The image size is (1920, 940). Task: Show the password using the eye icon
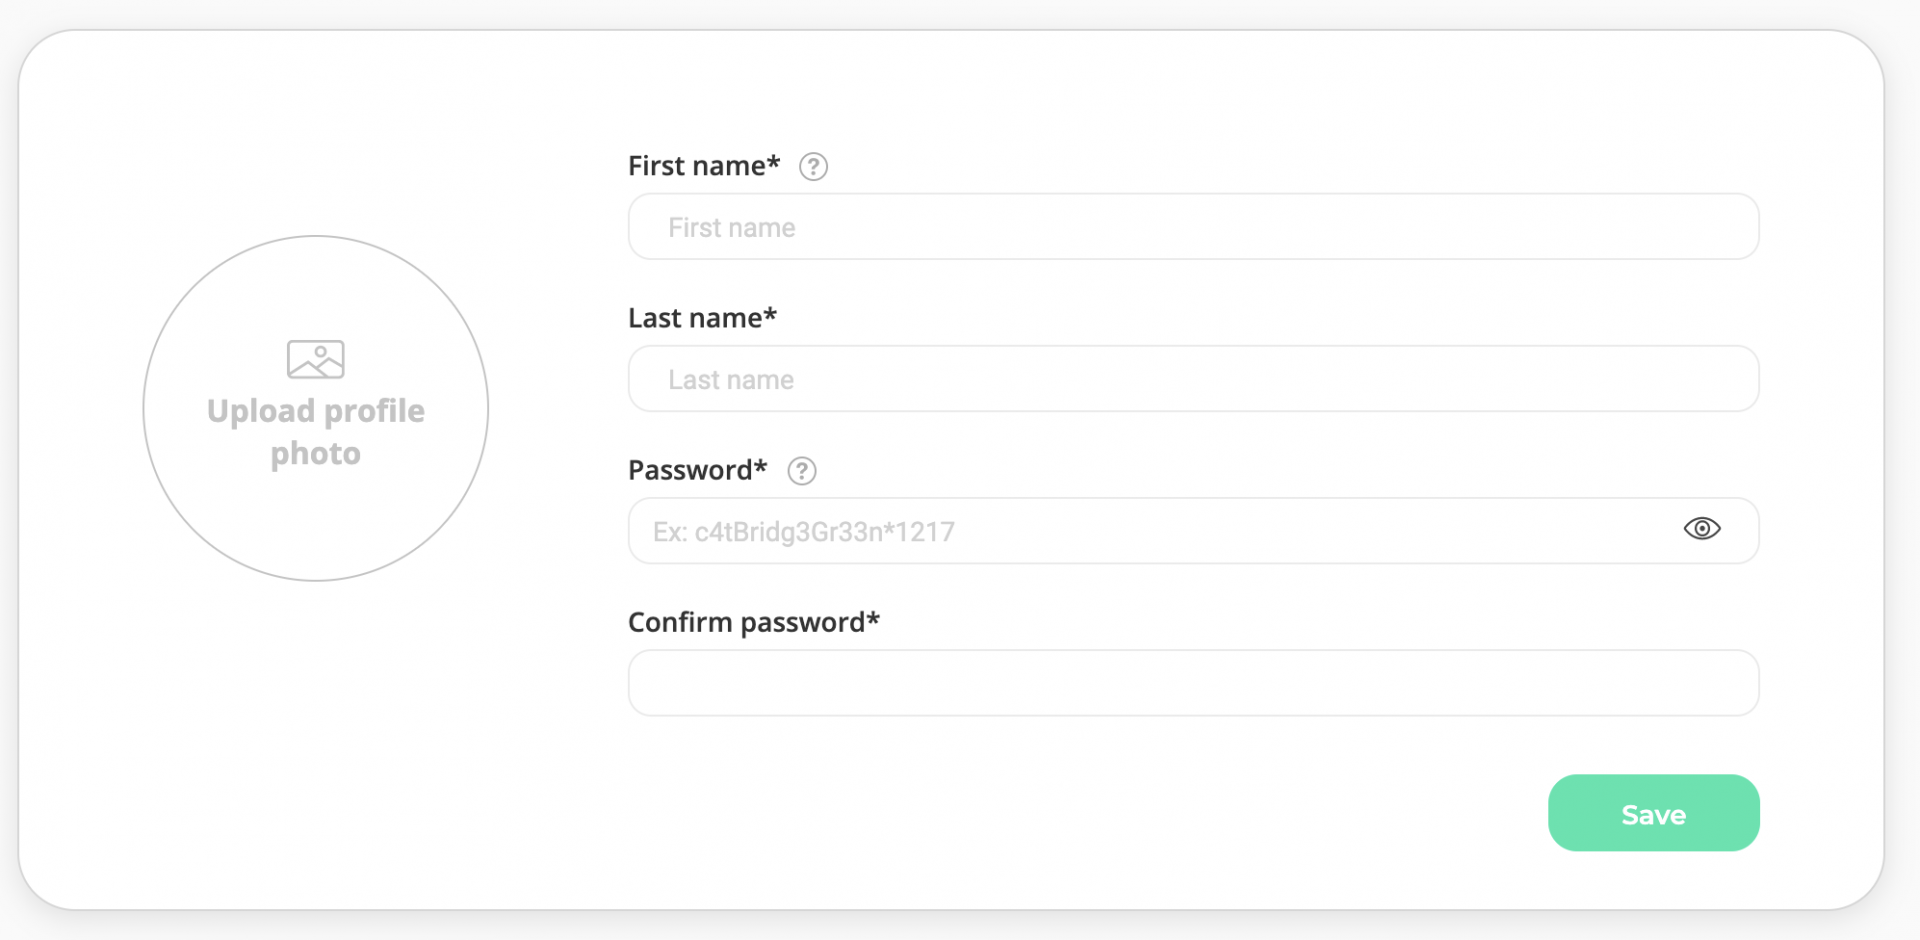coord(1701,529)
